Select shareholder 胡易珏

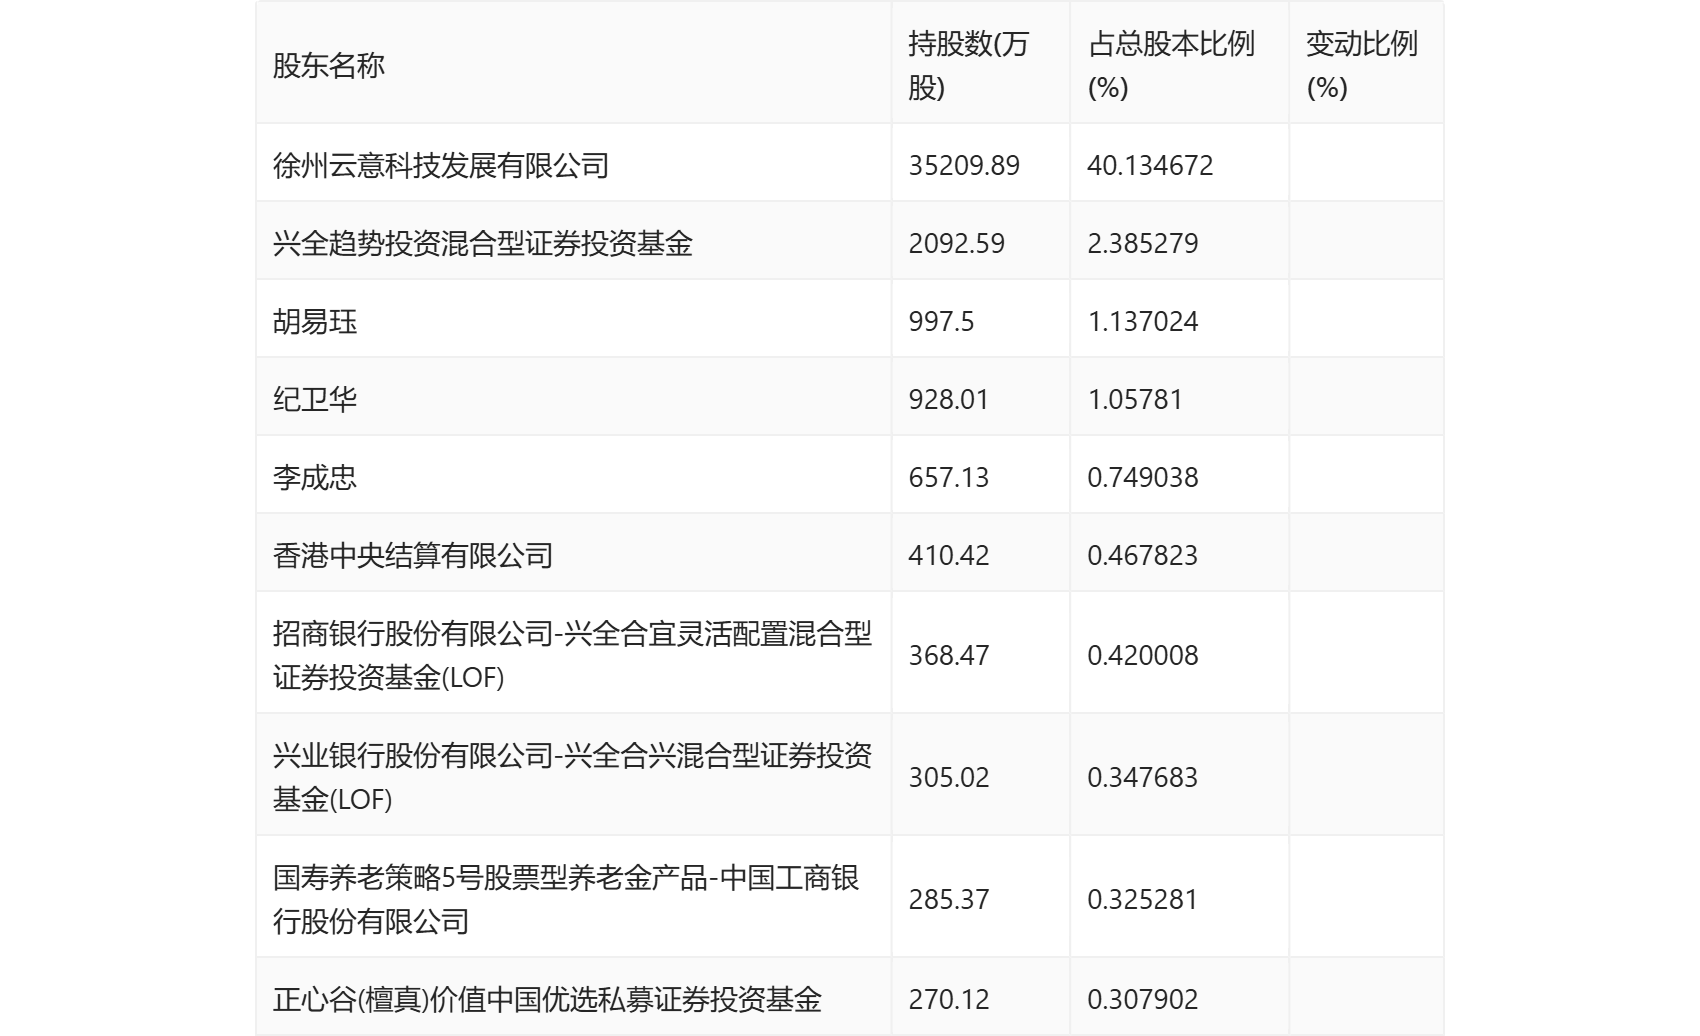[315, 321]
